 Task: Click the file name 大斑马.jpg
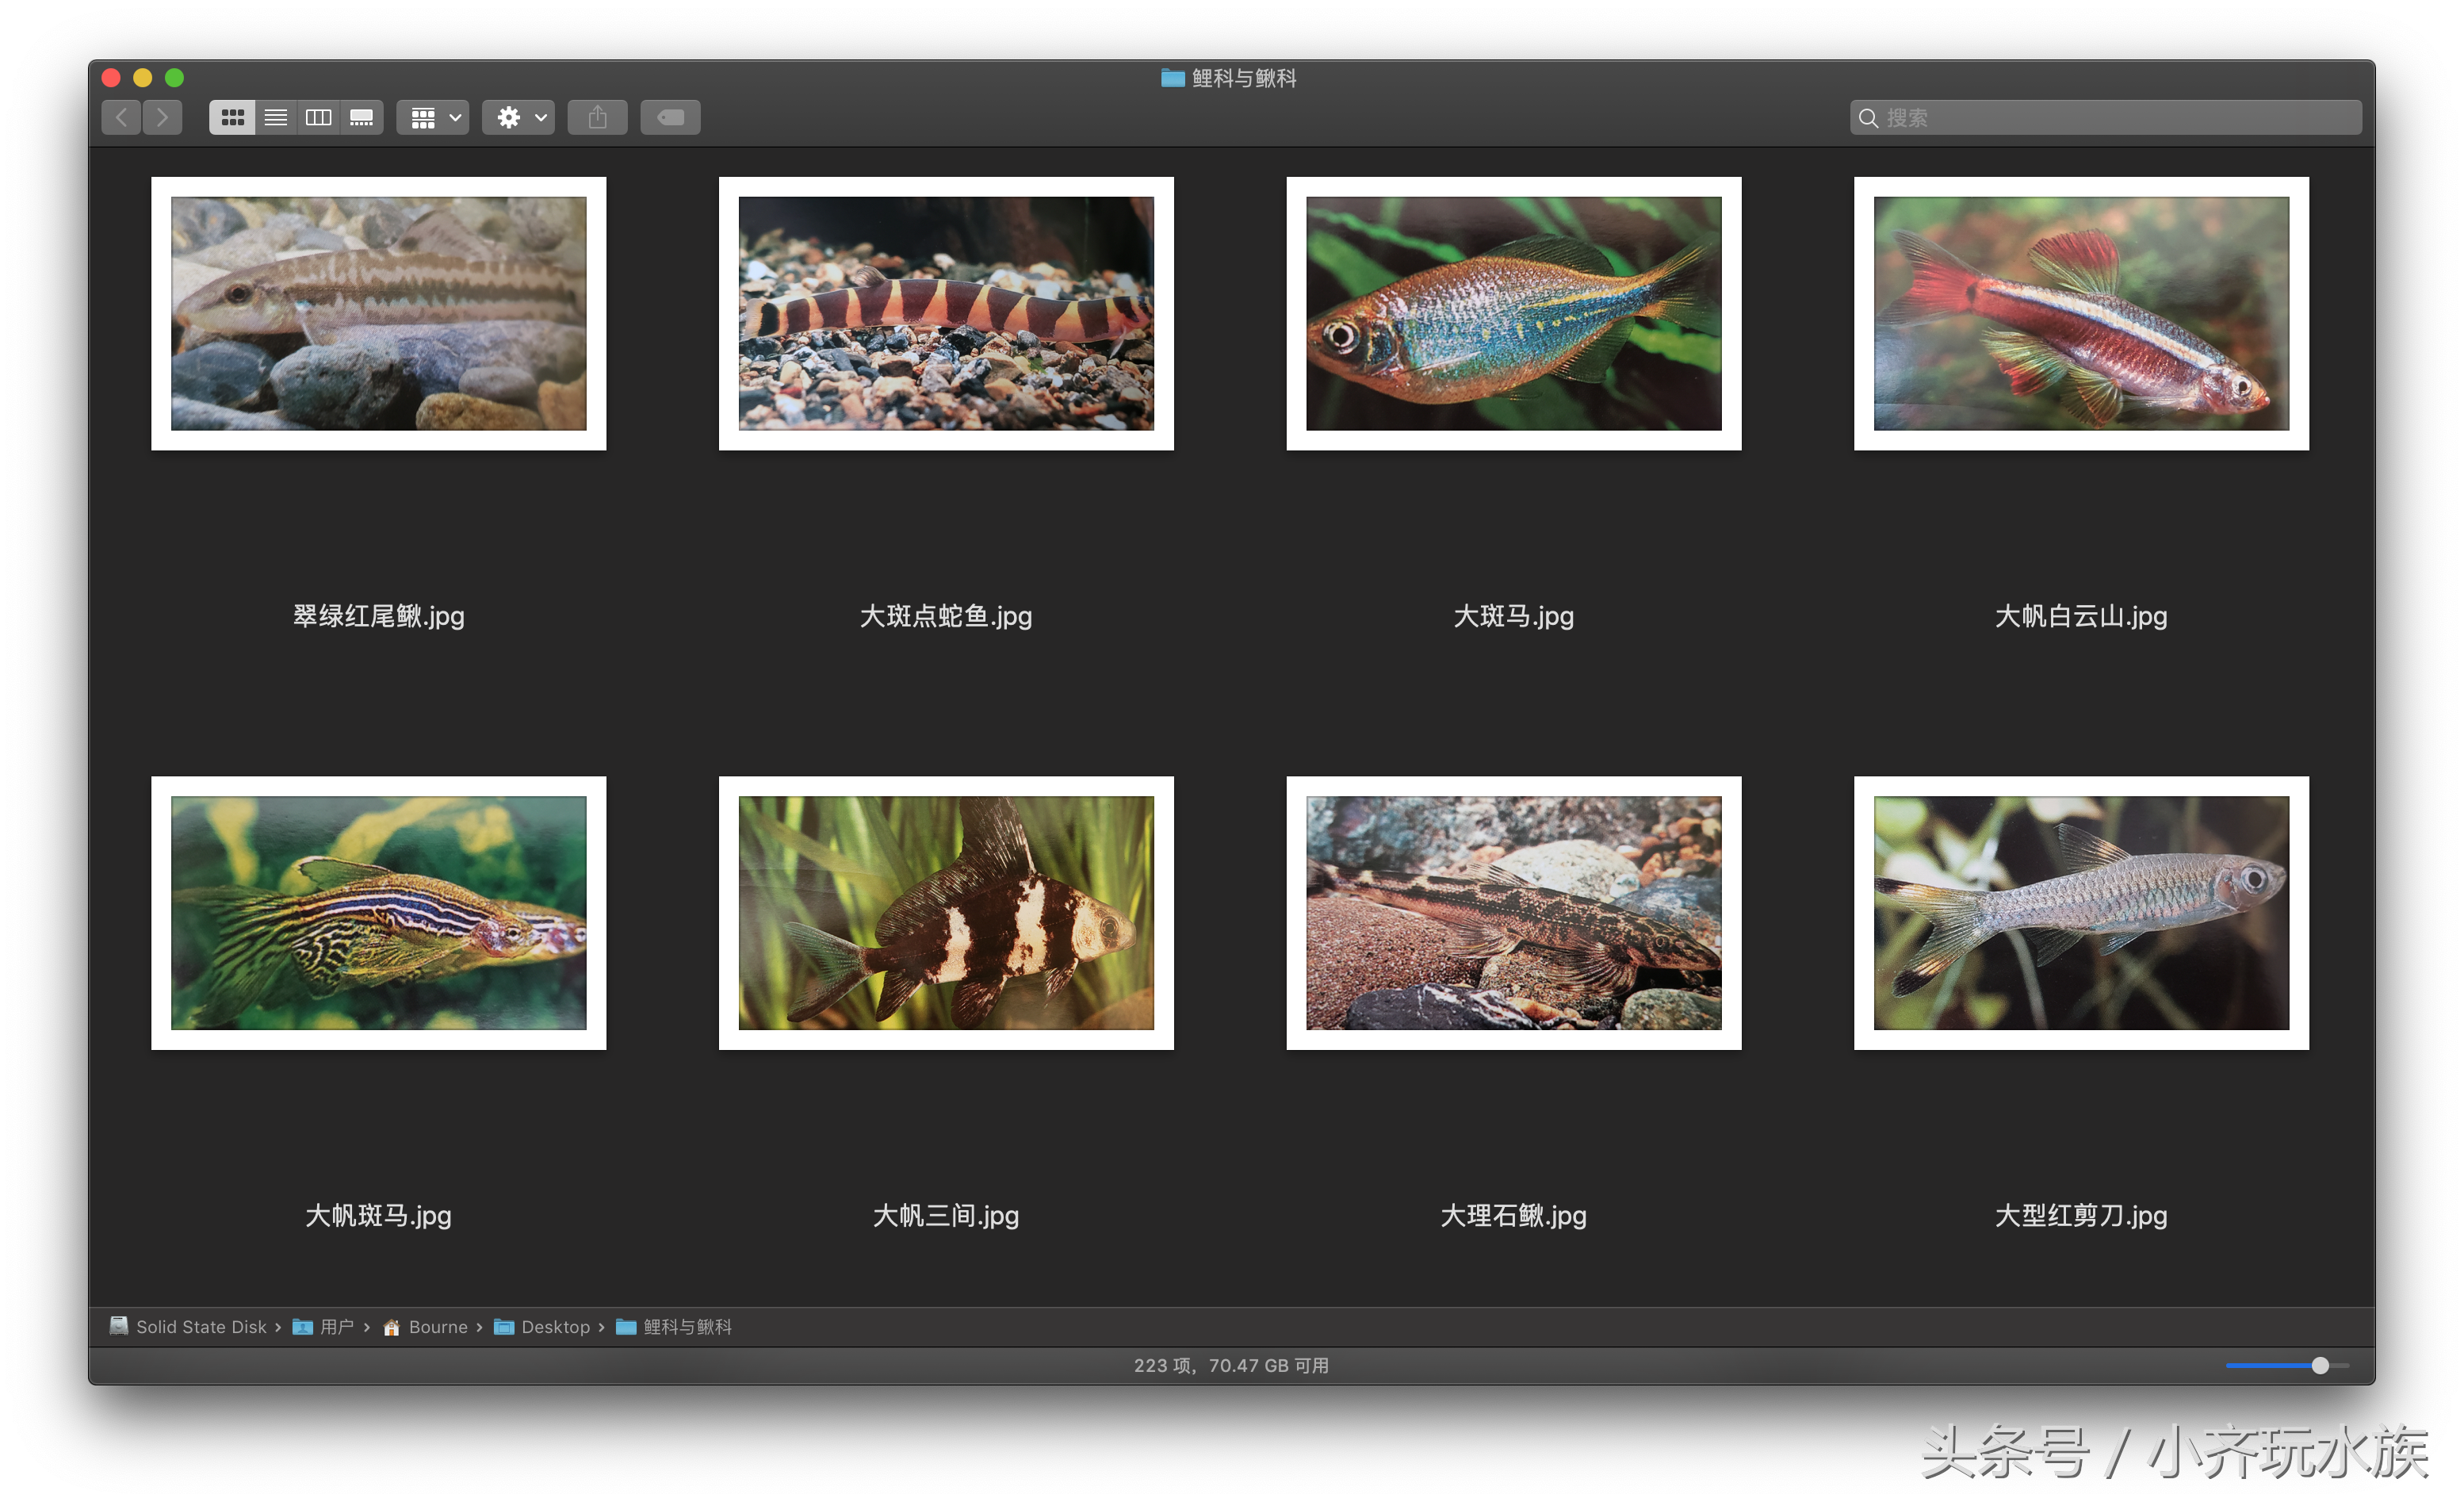1514,616
